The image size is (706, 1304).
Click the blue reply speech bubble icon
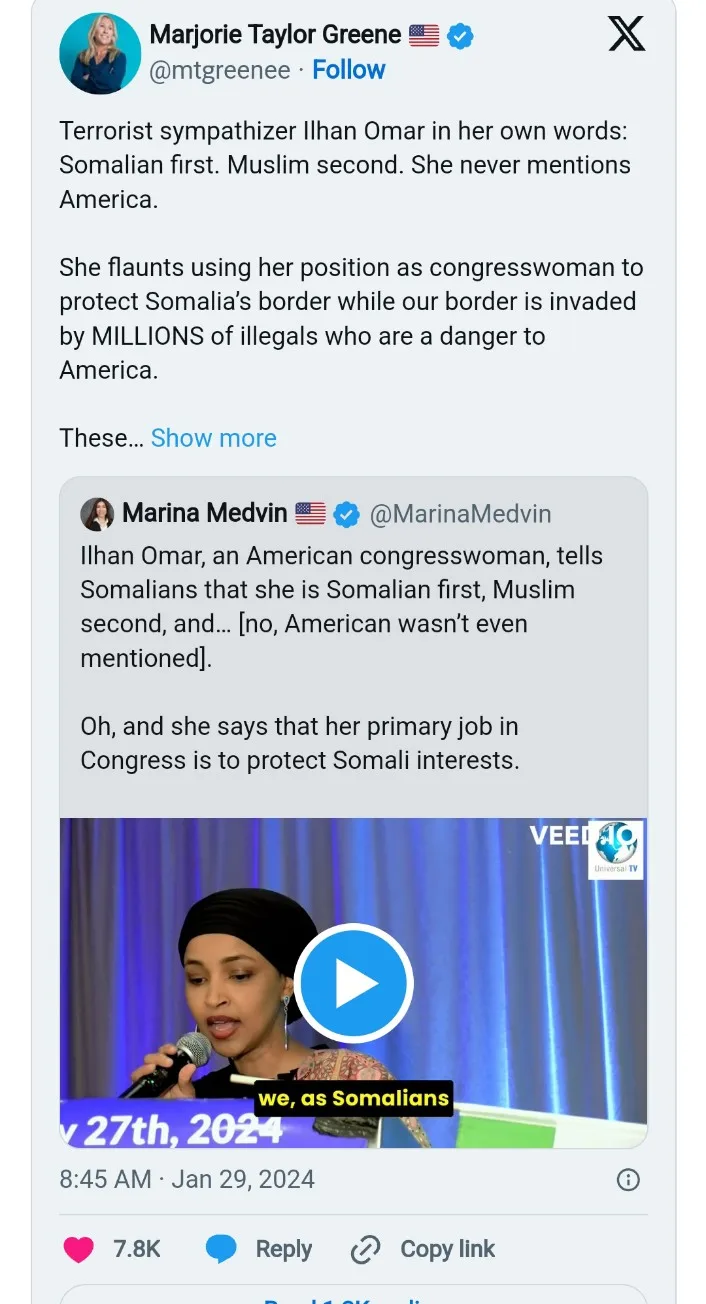coord(222,1249)
